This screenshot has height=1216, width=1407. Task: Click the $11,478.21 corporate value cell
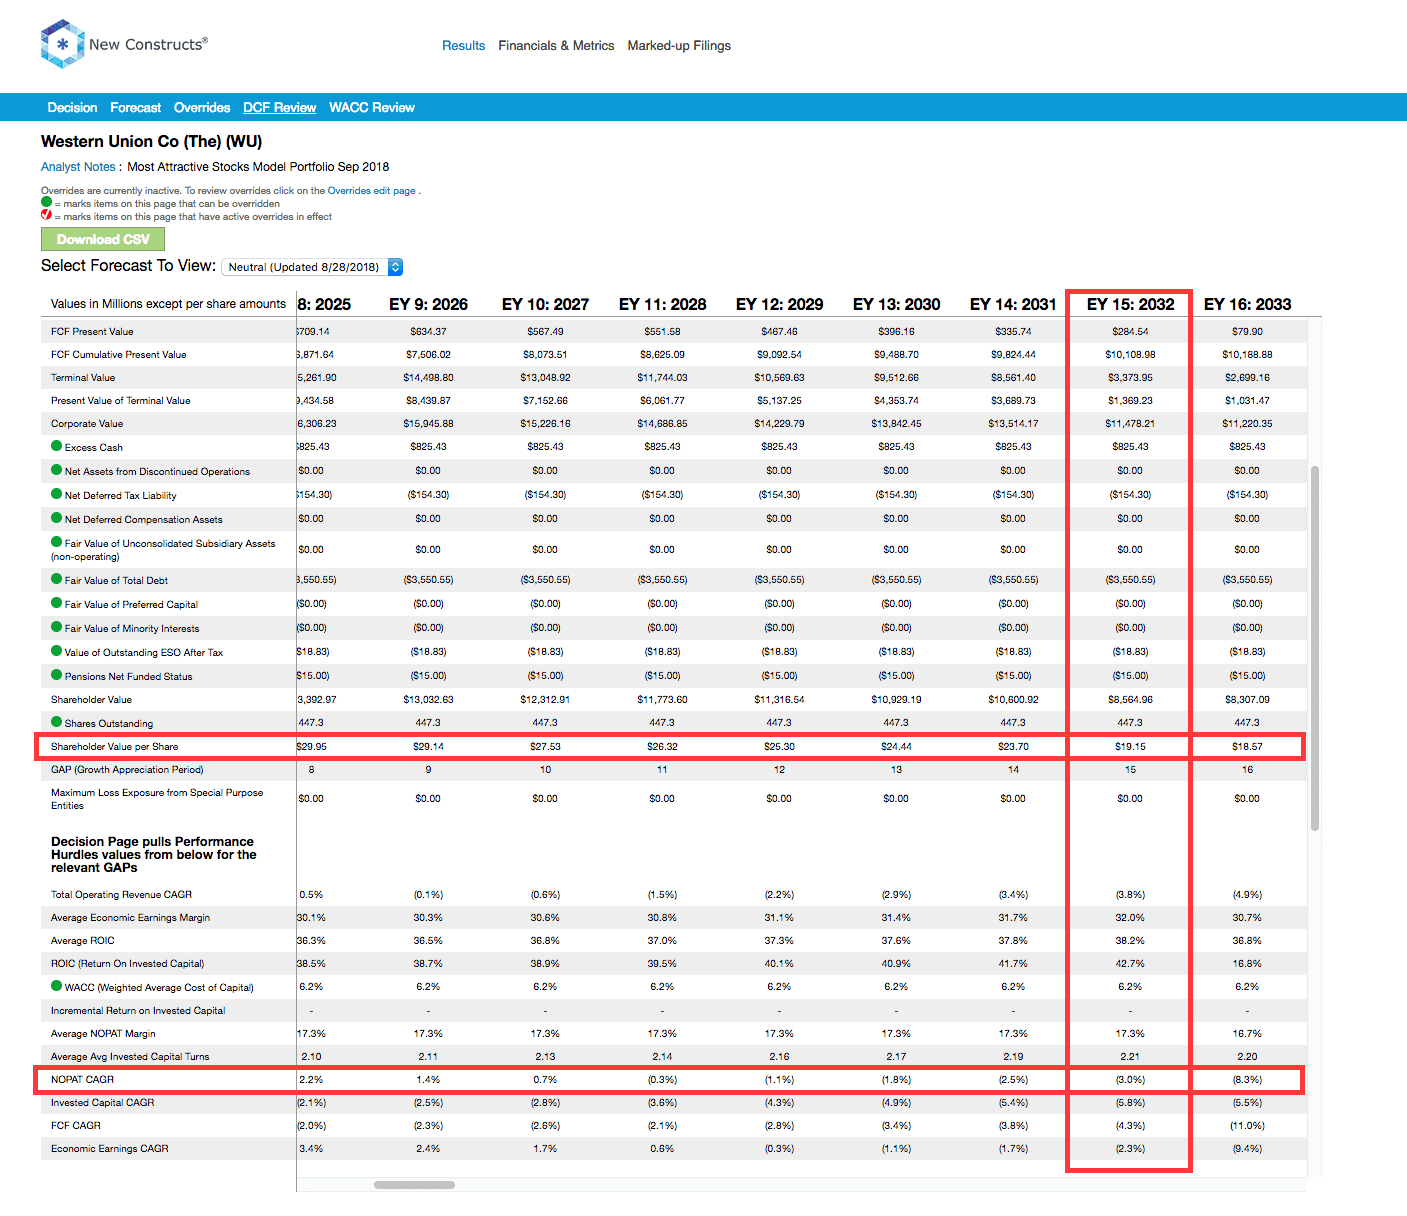coord(1130,423)
